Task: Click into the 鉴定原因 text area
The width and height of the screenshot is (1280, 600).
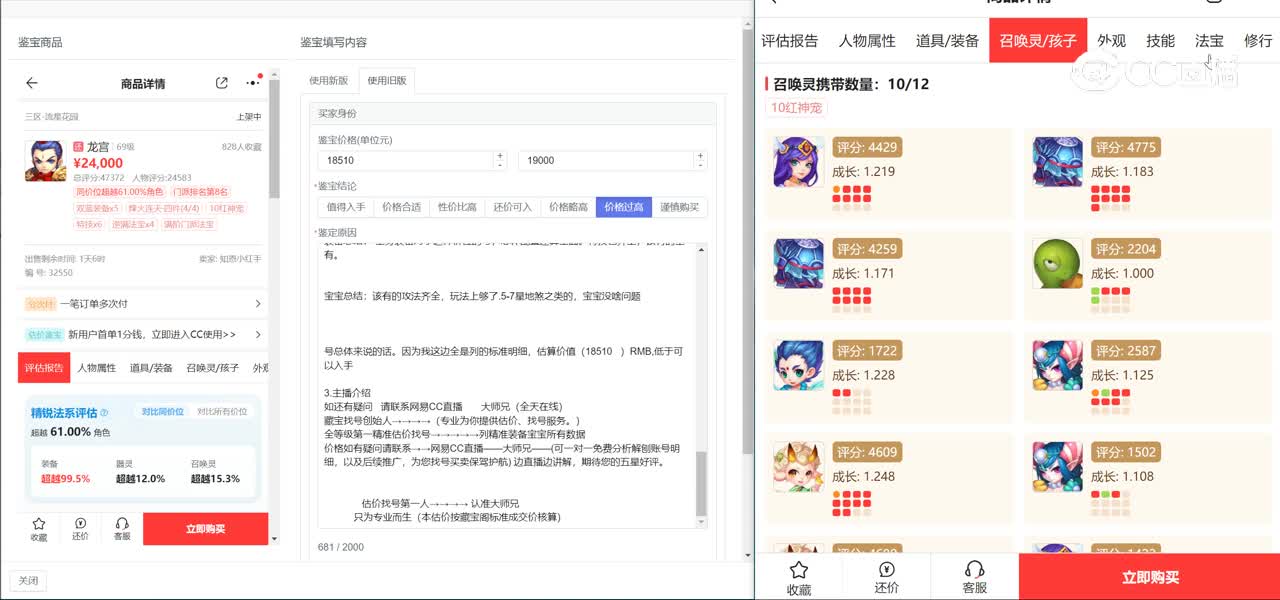Action: 507,385
